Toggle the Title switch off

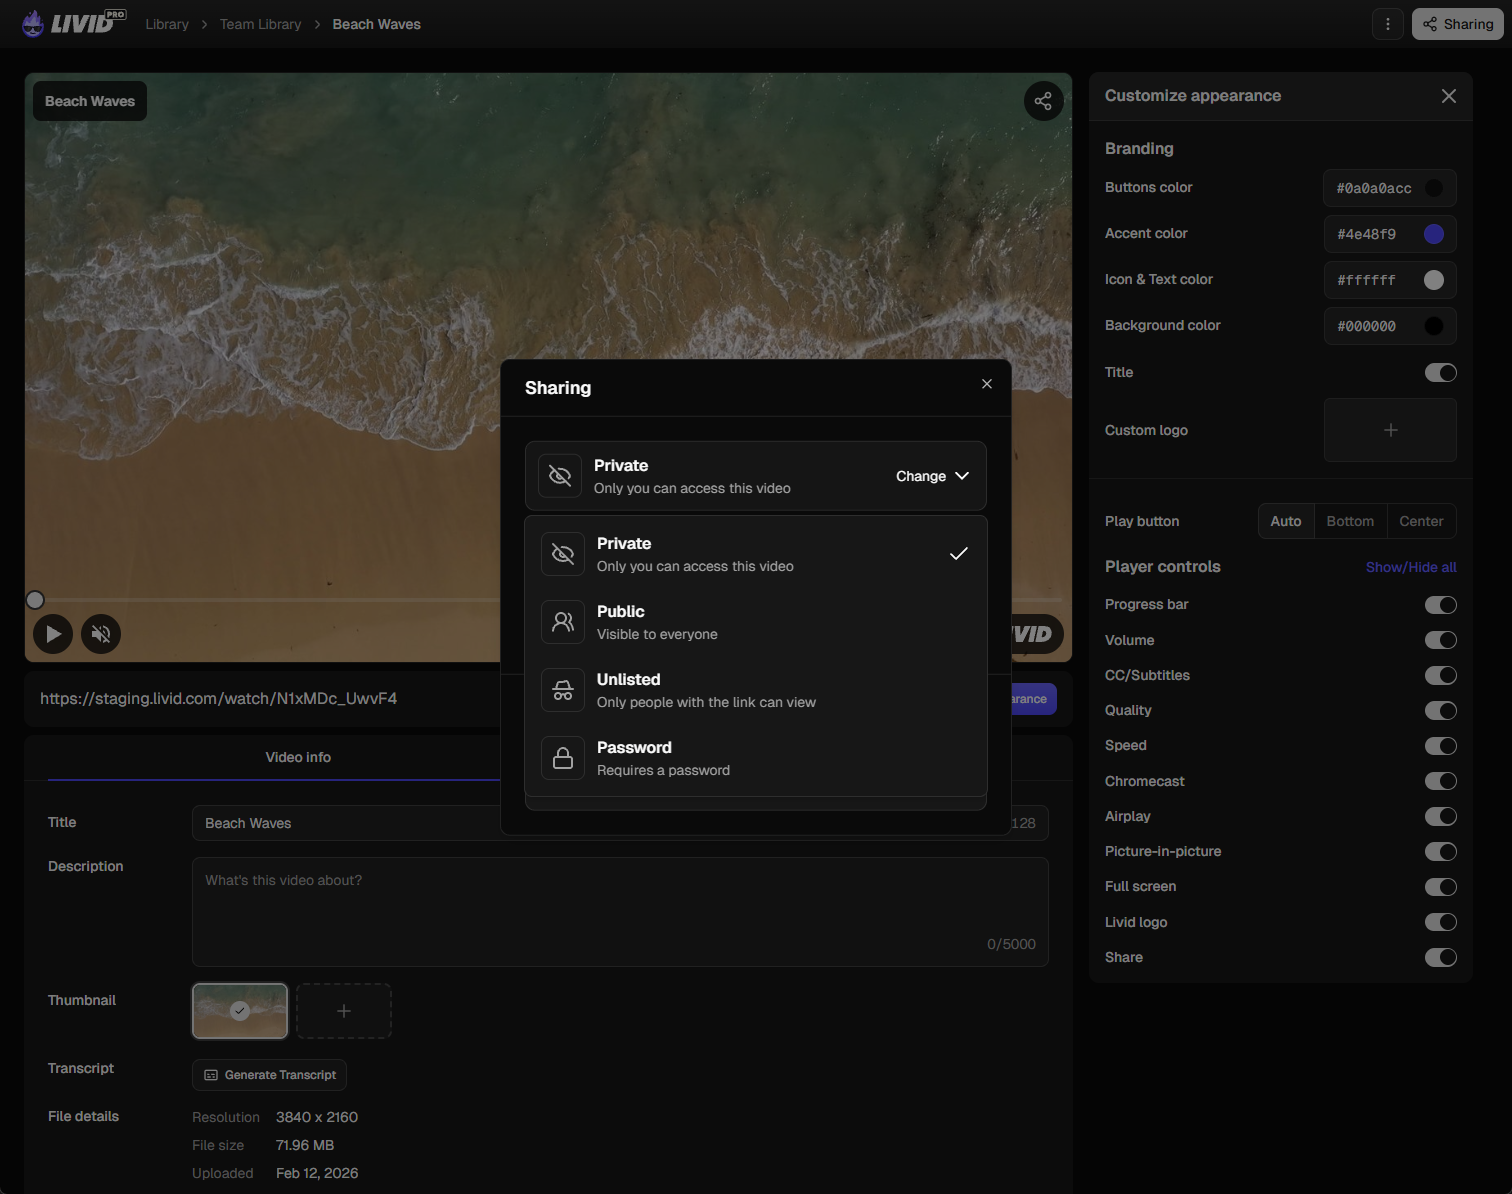pyautogui.click(x=1440, y=373)
